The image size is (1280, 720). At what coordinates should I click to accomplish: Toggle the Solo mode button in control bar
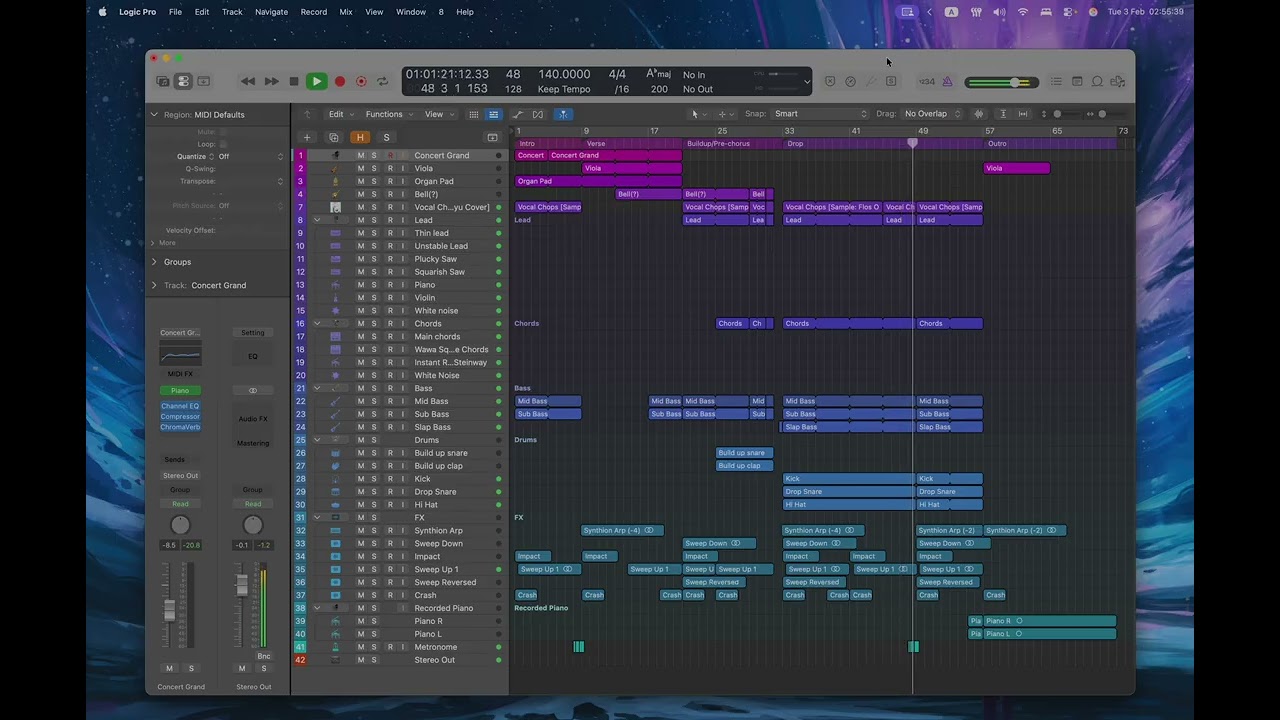click(x=891, y=81)
